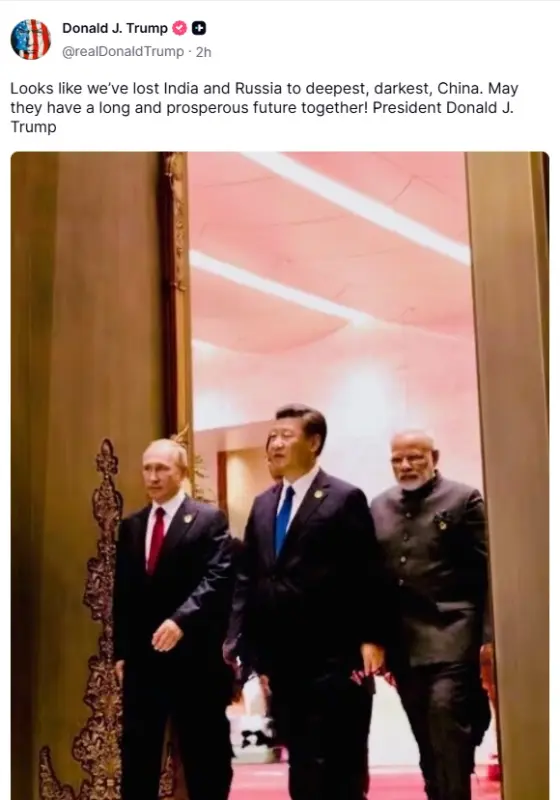560x800 pixels.
Task: Click the pink verified checkmark badge
Action: click(x=179, y=28)
